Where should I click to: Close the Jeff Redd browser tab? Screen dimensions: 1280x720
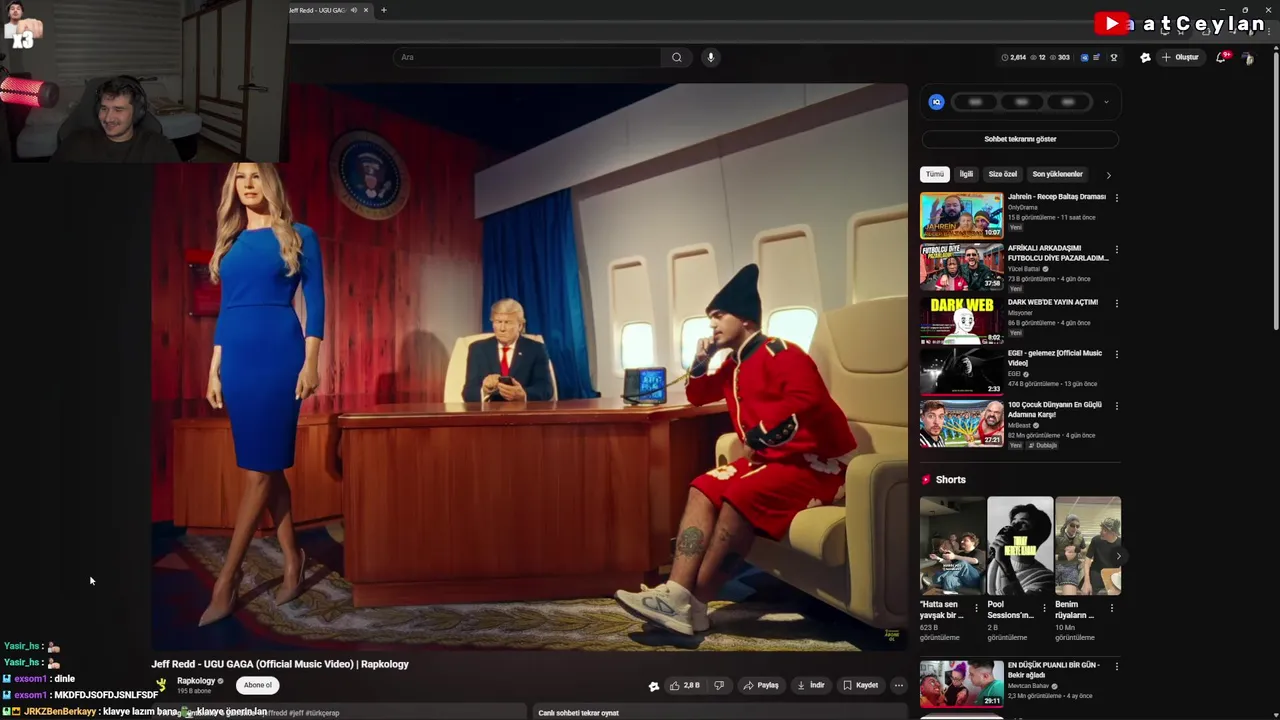pyautogui.click(x=366, y=10)
